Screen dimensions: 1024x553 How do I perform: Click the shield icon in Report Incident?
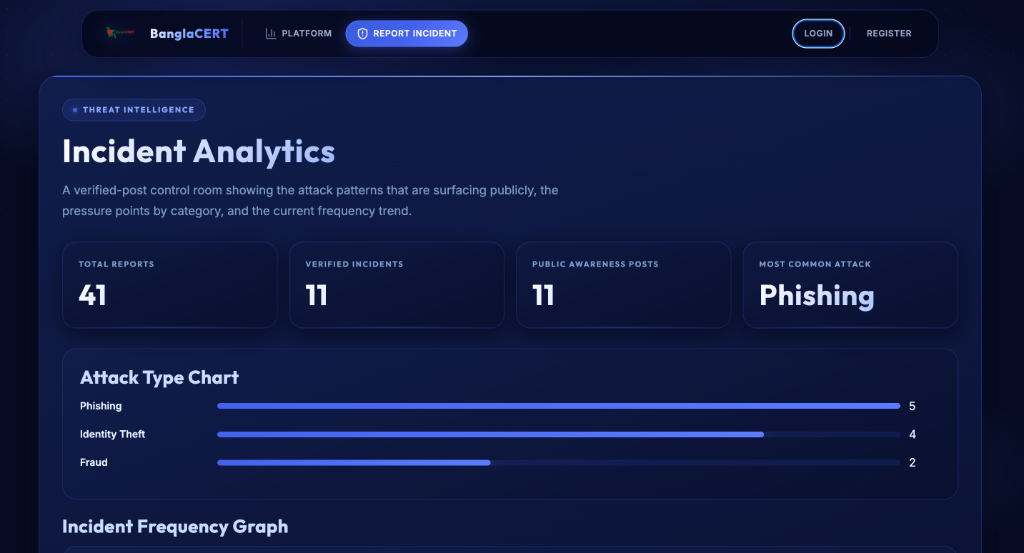[362, 33]
